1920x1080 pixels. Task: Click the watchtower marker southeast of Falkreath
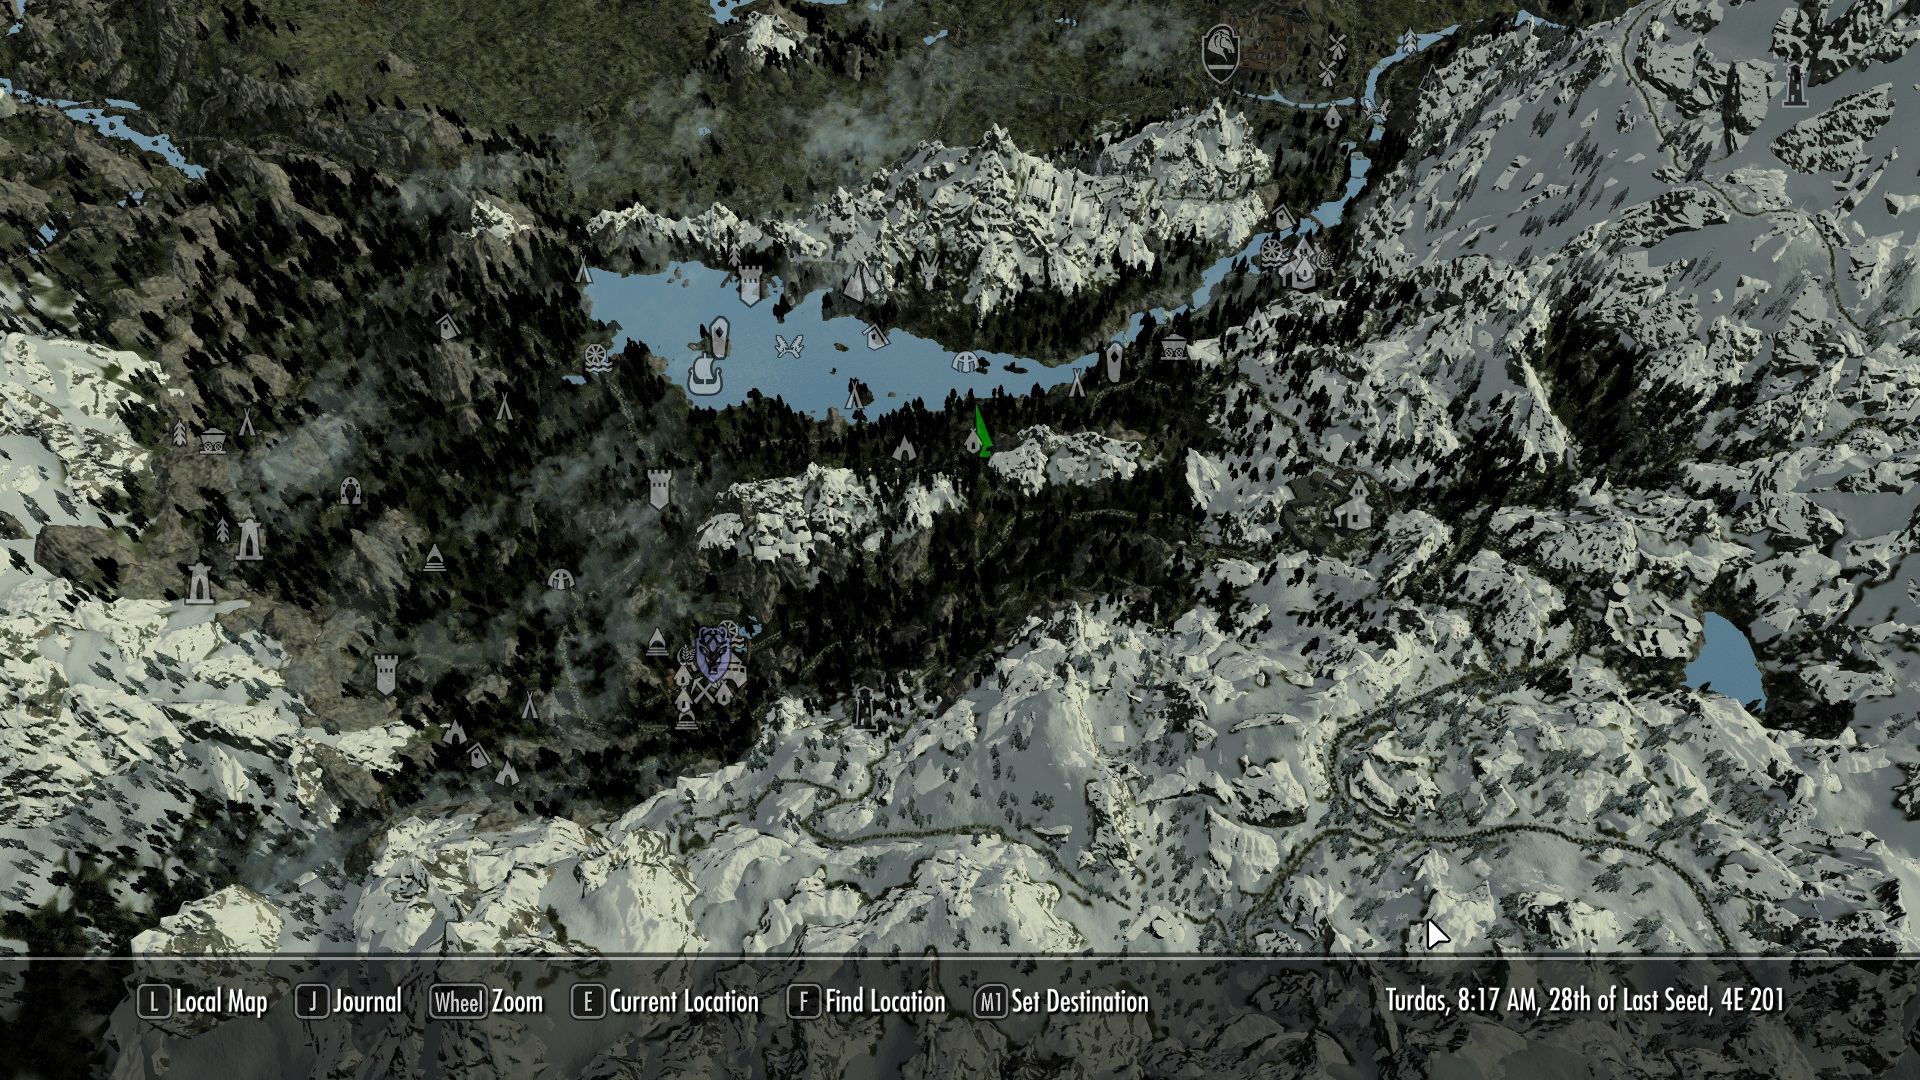tap(866, 708)
